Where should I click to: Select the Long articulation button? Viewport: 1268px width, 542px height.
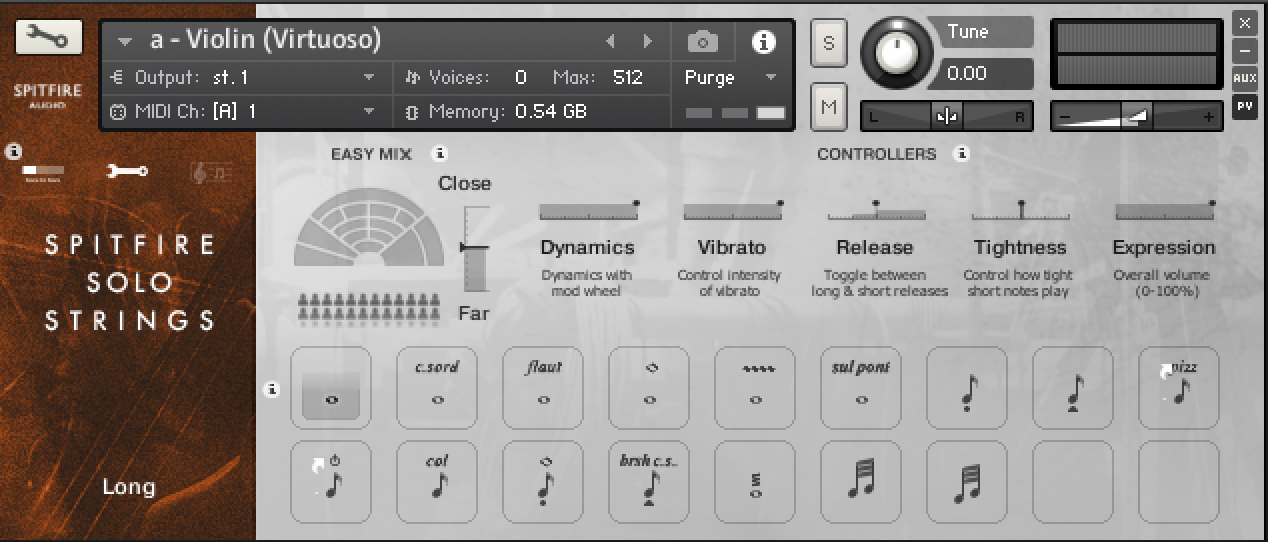331,388
